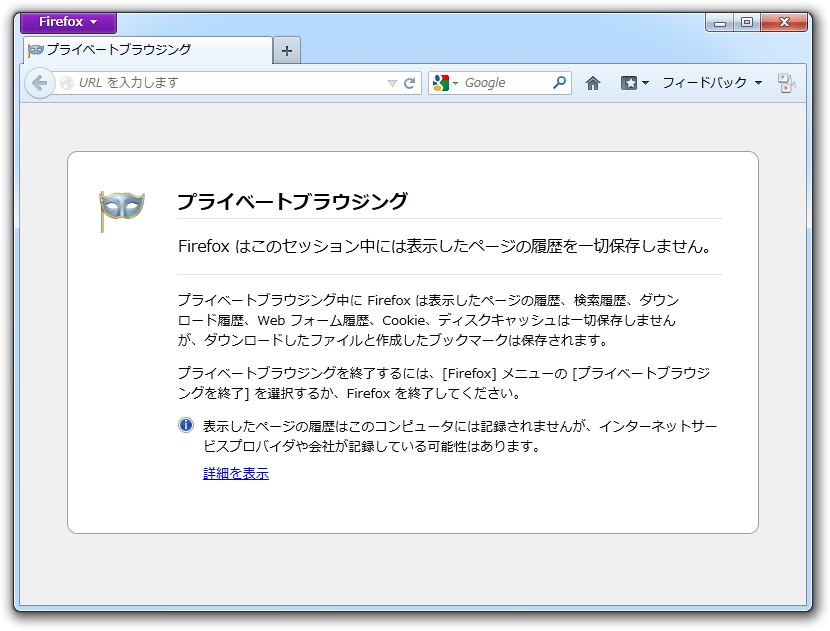Screen dimensions: 830x631
Task: Open a new tab with the plus button
Action: [287, 49]
